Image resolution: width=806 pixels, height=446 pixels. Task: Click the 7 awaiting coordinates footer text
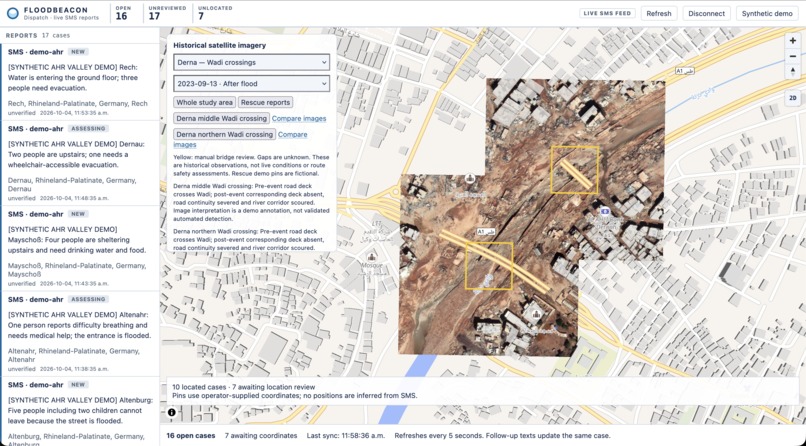[x=261, y=435]
